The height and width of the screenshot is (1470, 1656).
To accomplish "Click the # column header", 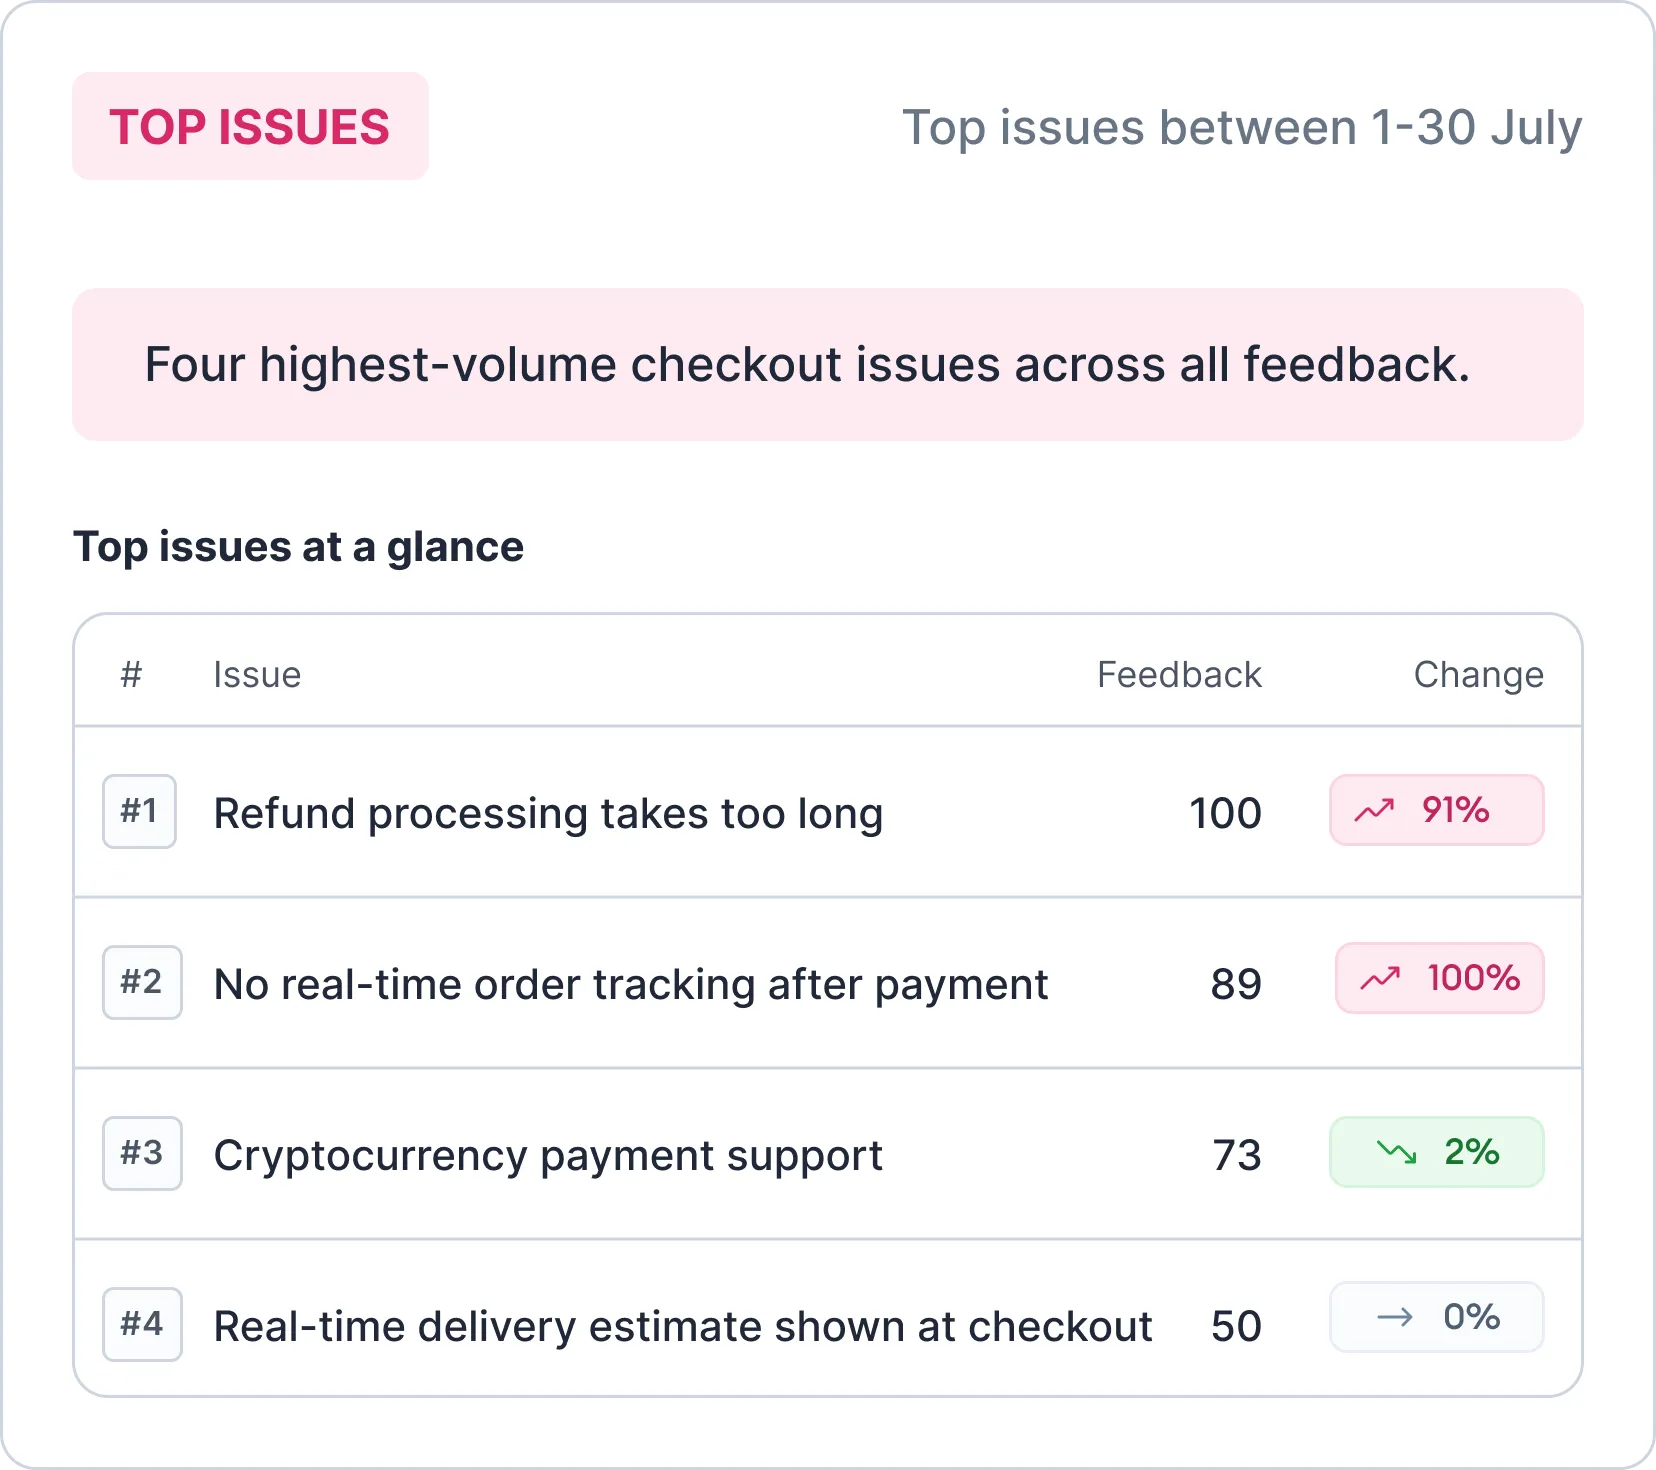I will [x=131, y=675].
